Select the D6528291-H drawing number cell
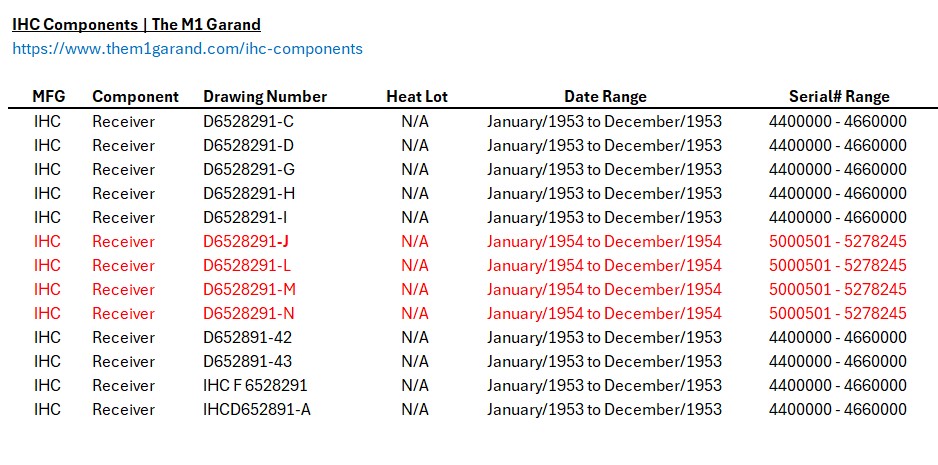The height and width of the screenshot is (465, 938). point(249,193)
